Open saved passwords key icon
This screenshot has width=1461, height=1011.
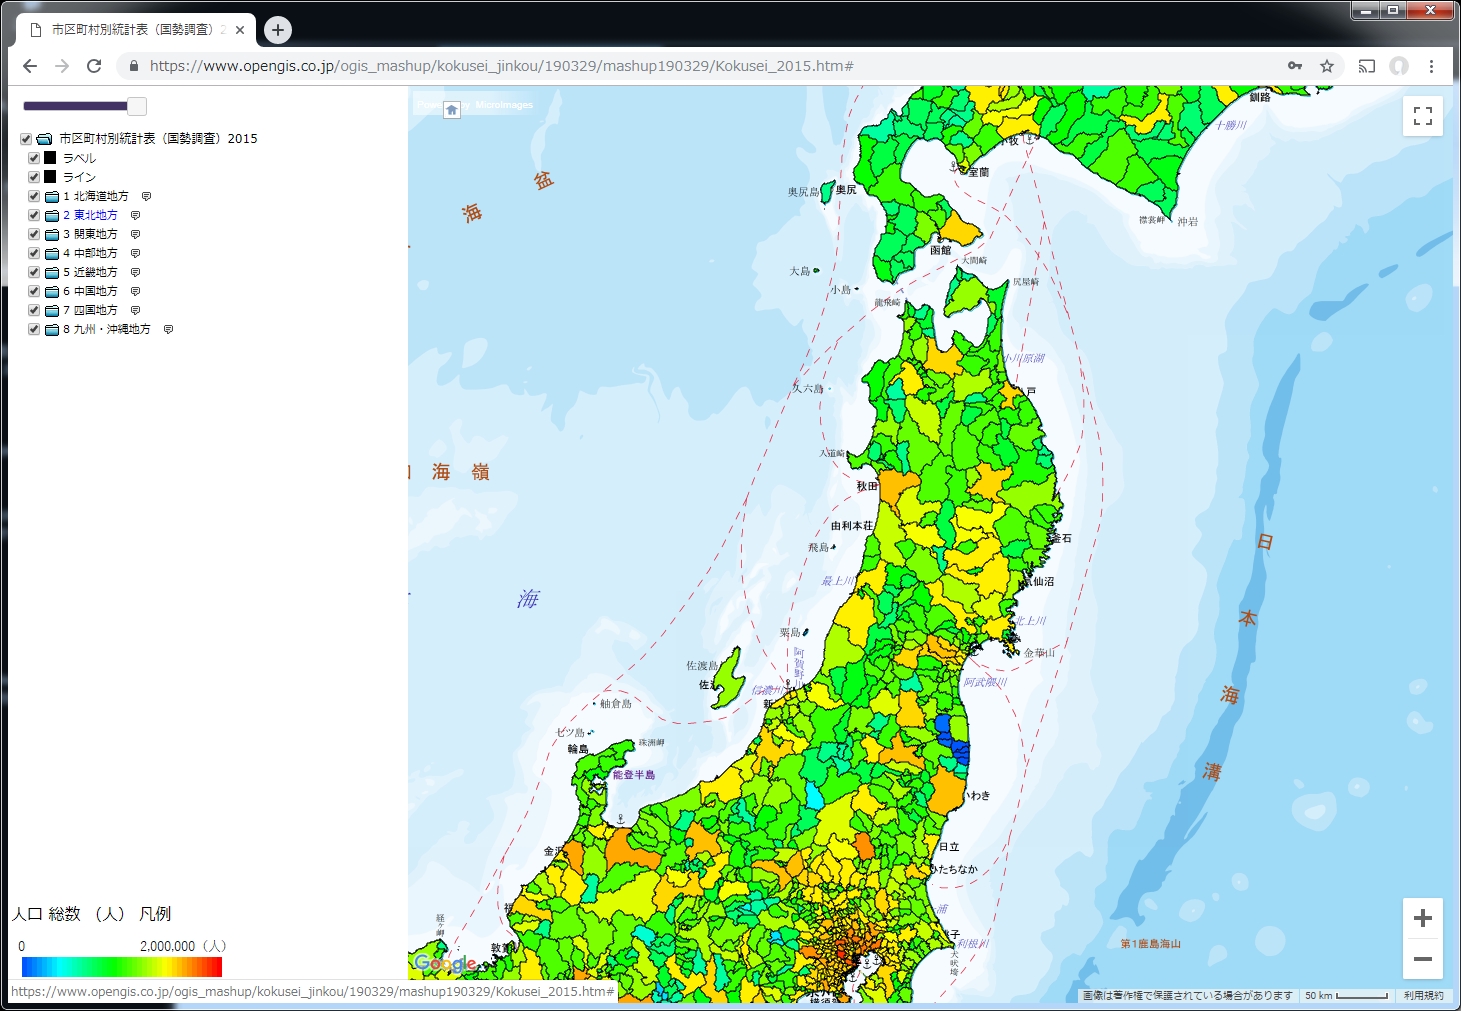tap(1295, 66)
